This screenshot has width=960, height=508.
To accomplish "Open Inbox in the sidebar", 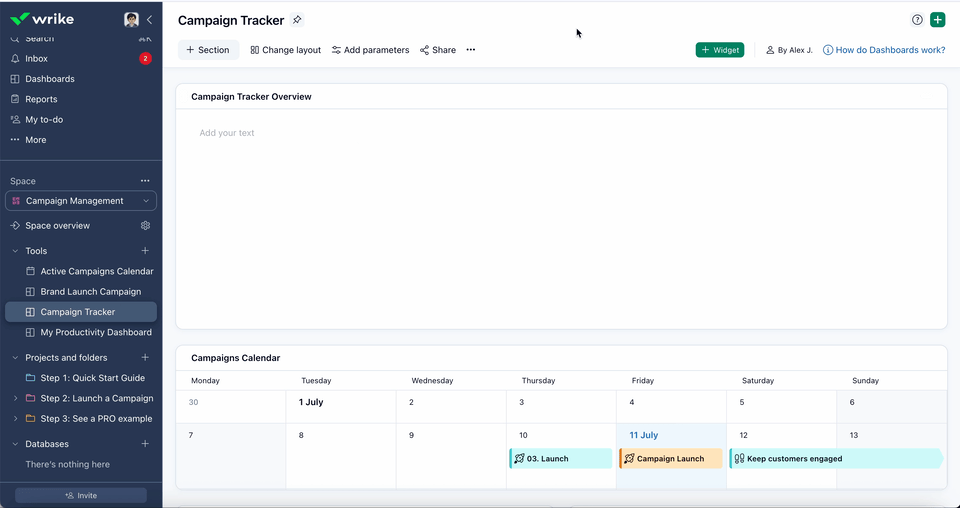I will coord(36,59).
